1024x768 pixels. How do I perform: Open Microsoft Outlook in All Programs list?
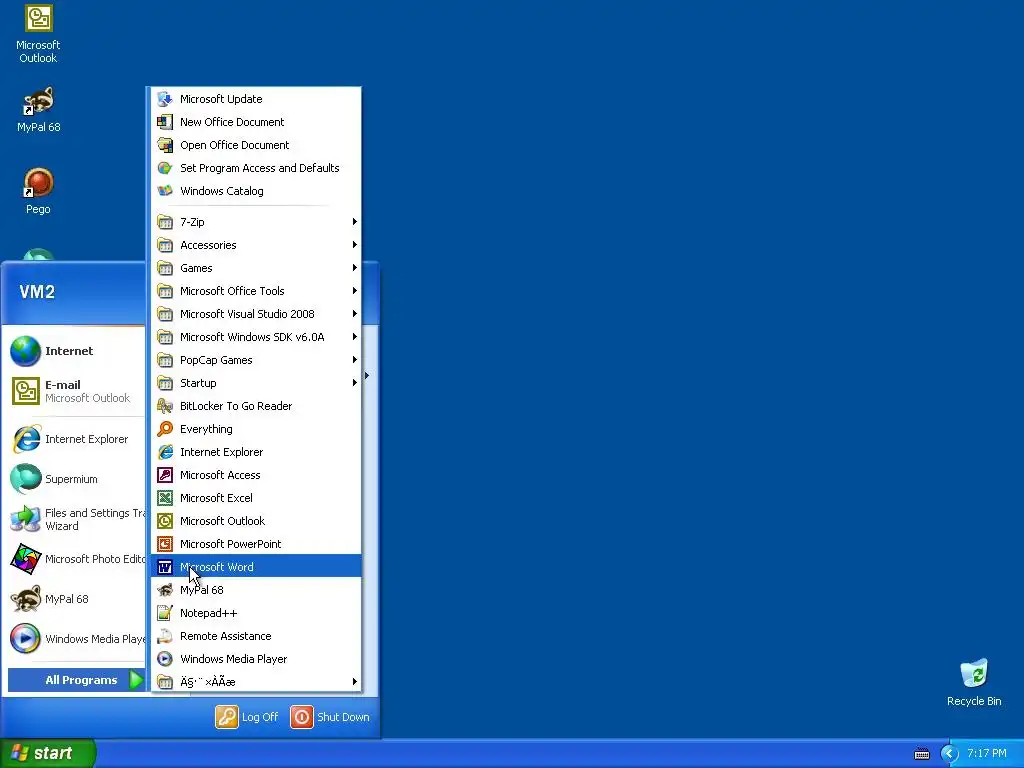[x=255, y=521]
